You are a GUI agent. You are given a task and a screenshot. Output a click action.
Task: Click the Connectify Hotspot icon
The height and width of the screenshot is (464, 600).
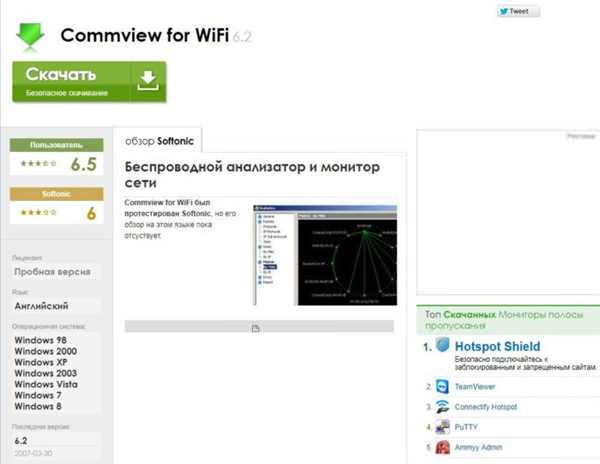tap(443, 407)
